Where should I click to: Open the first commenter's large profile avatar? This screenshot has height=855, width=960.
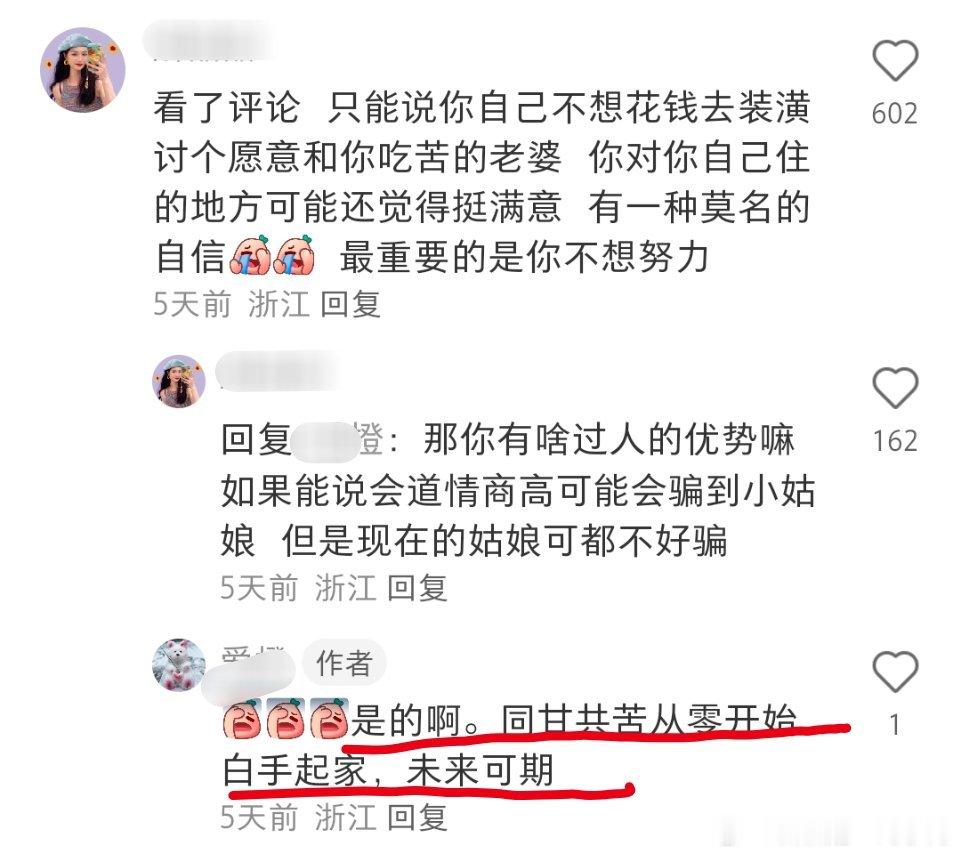(83, 70)
